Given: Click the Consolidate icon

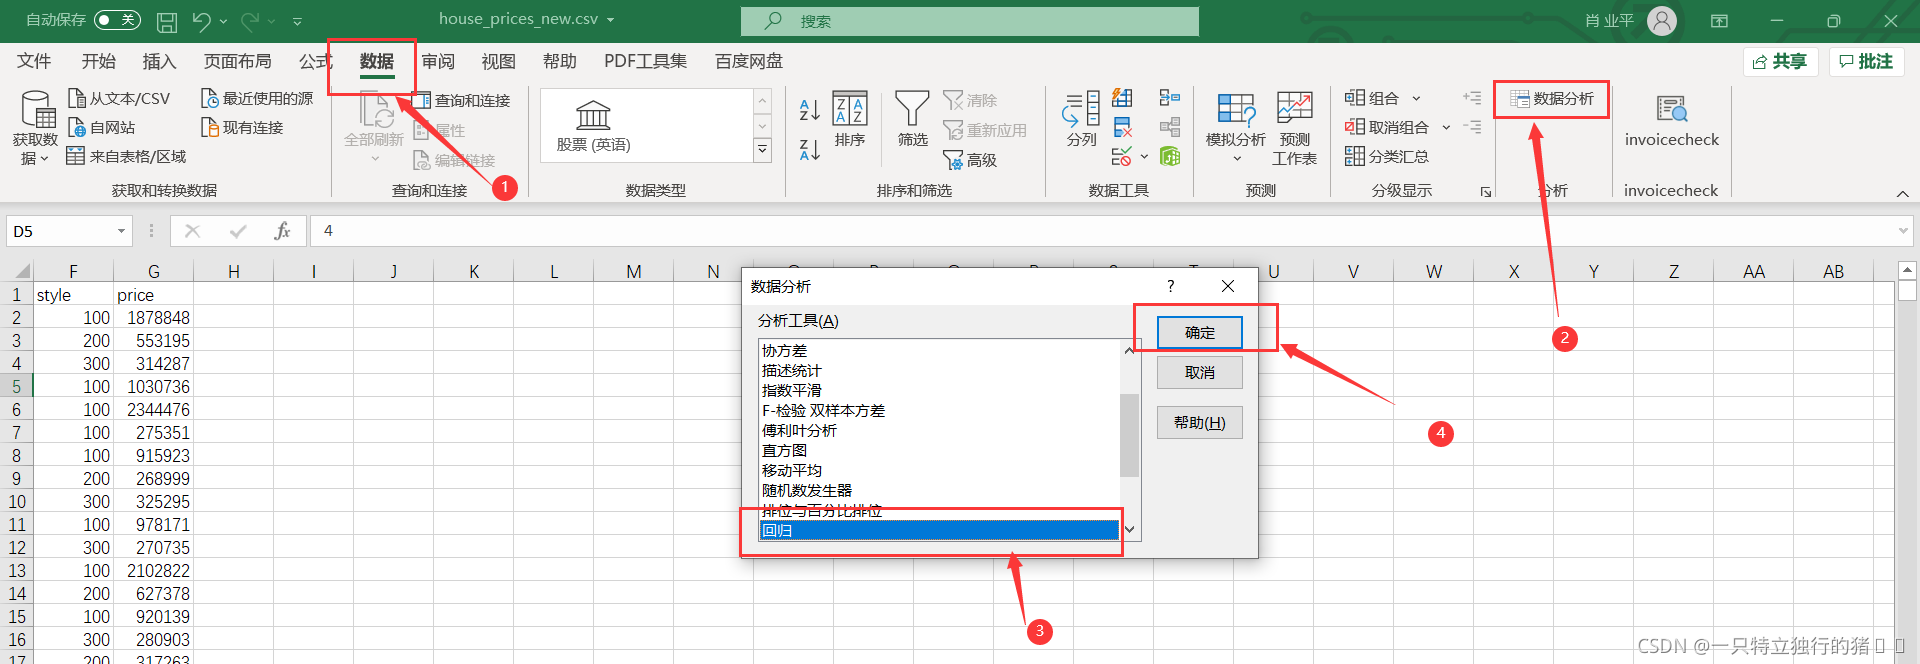Looking at the screenshot, I should coord(1170,98).
